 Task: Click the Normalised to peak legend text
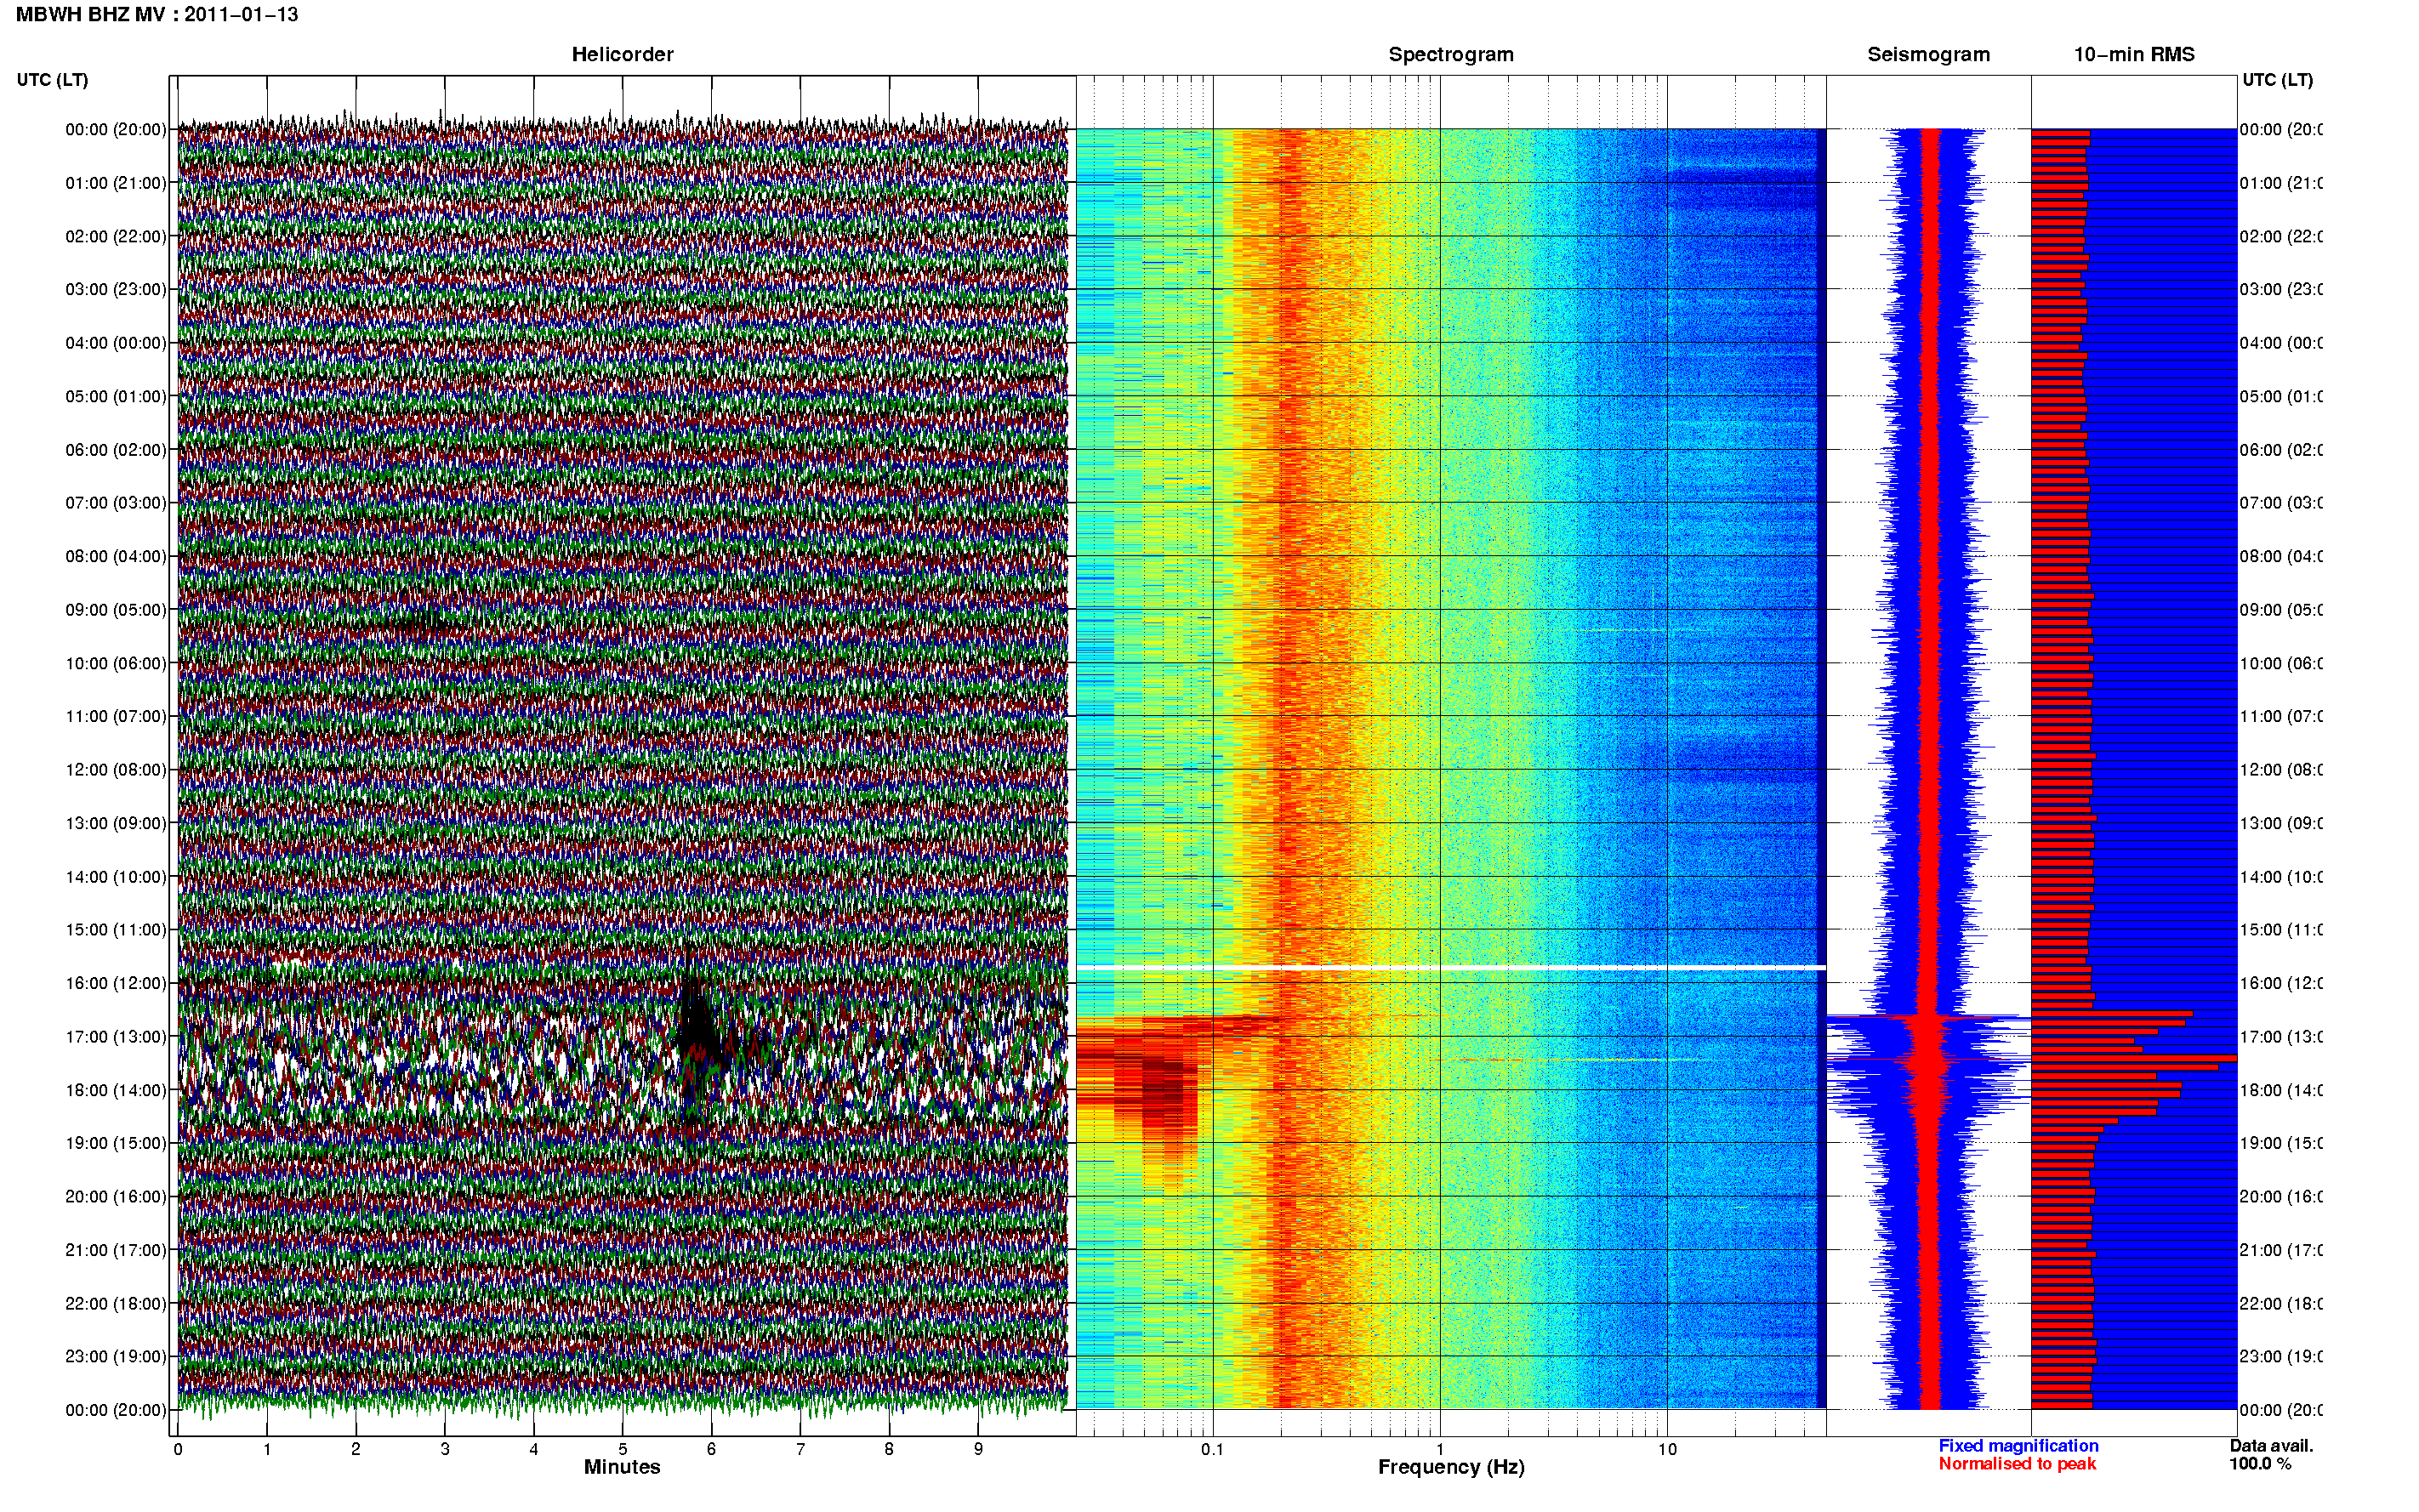(2017, 1464)
